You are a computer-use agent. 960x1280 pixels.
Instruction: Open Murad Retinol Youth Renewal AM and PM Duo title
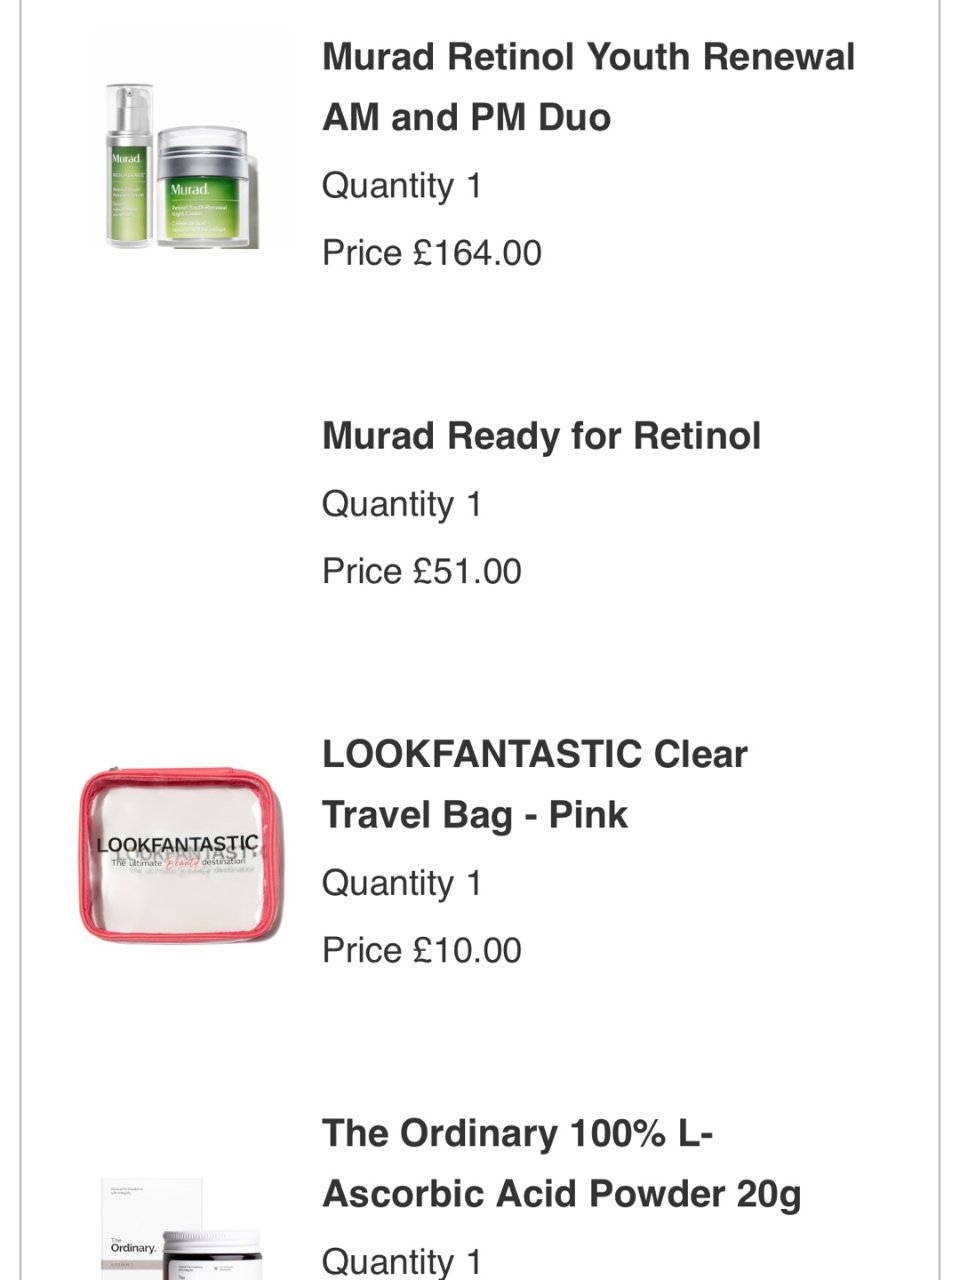pos(588,87)
